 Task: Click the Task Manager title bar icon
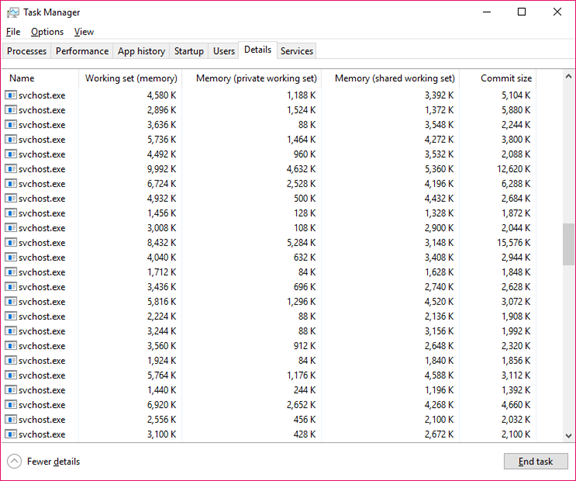[x=13, y=12]
